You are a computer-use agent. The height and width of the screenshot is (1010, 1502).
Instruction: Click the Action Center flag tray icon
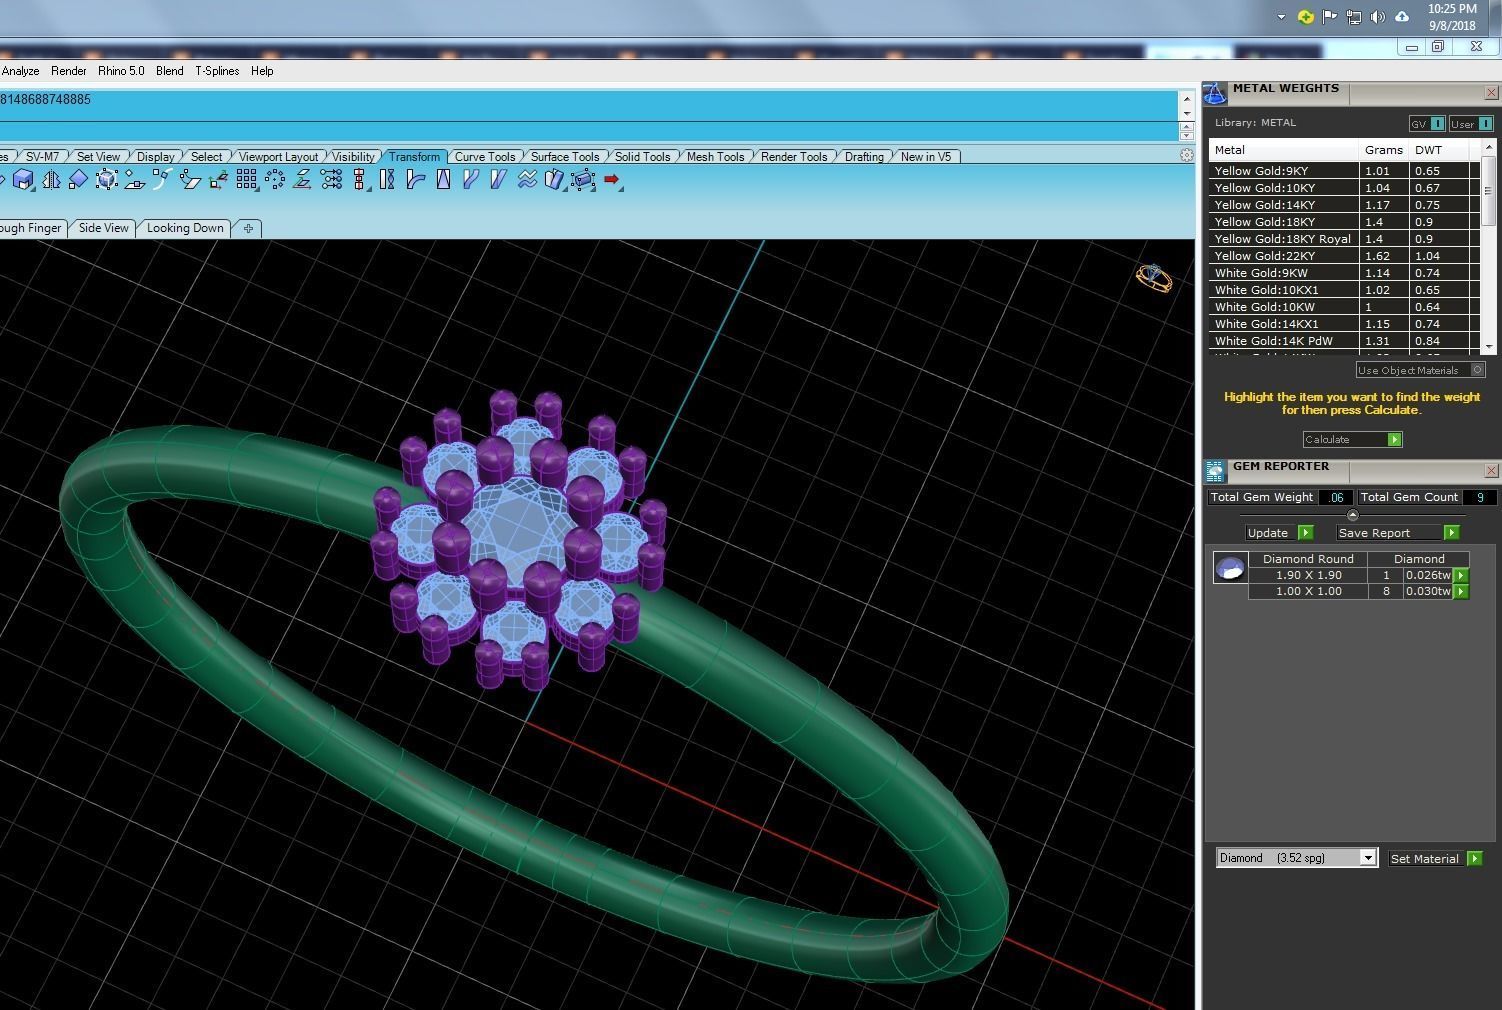(1330, 17)
